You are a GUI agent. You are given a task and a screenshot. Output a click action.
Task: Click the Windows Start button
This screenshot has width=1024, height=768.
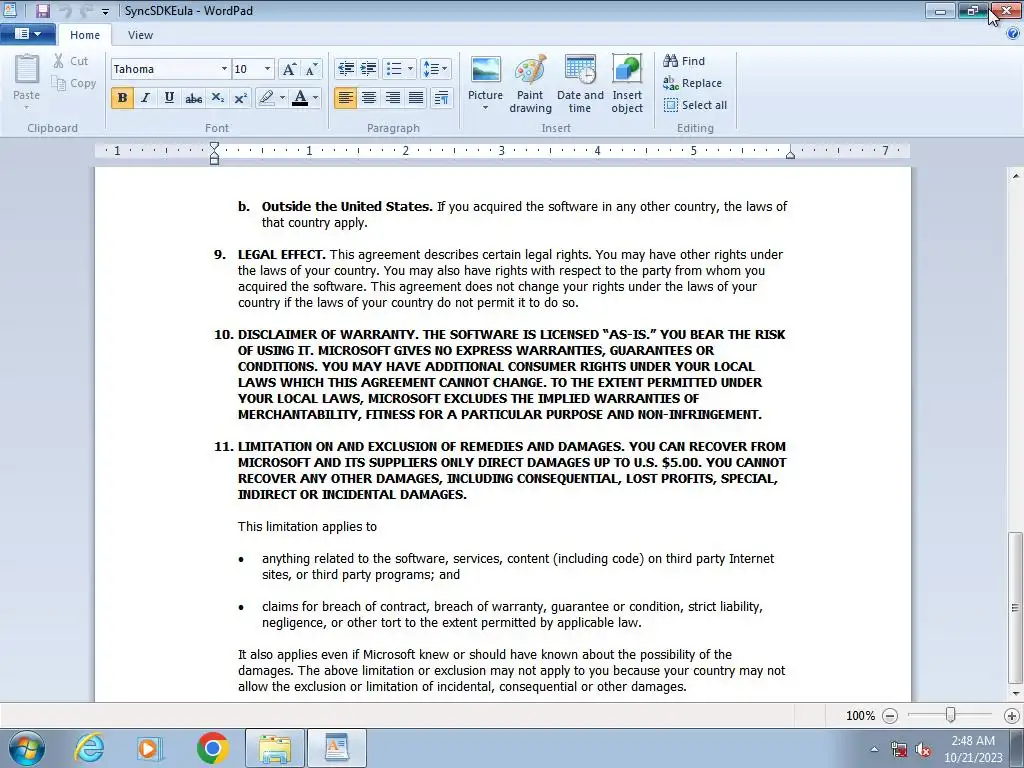click(26, 748)
